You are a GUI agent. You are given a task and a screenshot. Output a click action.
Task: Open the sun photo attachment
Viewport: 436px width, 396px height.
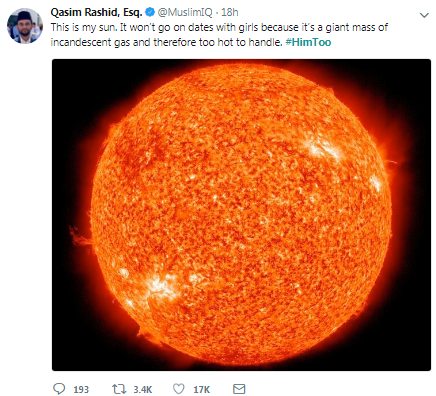[241, 215]
